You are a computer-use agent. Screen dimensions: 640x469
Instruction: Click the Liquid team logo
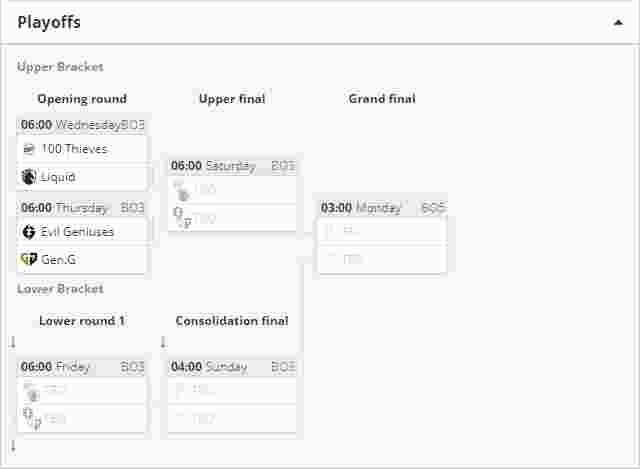click(29, 177)
